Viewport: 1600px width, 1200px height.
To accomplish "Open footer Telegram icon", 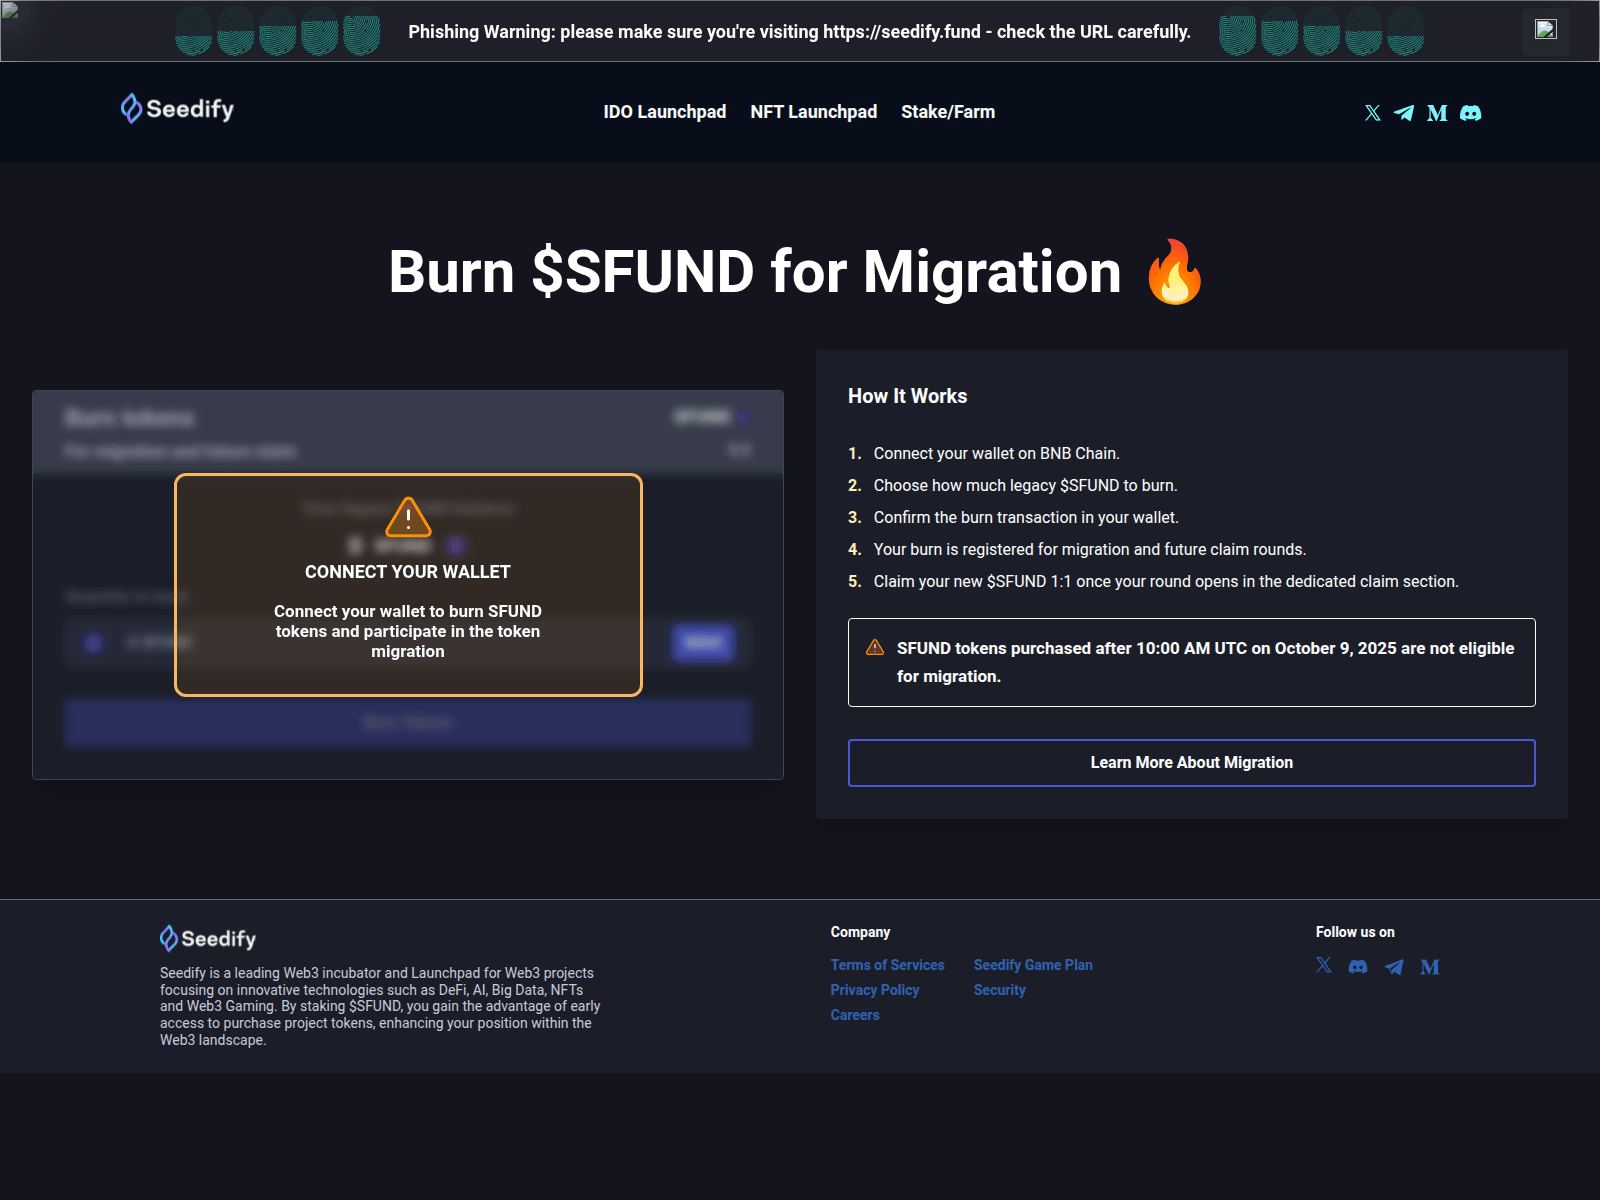I will click(1394, 966).
